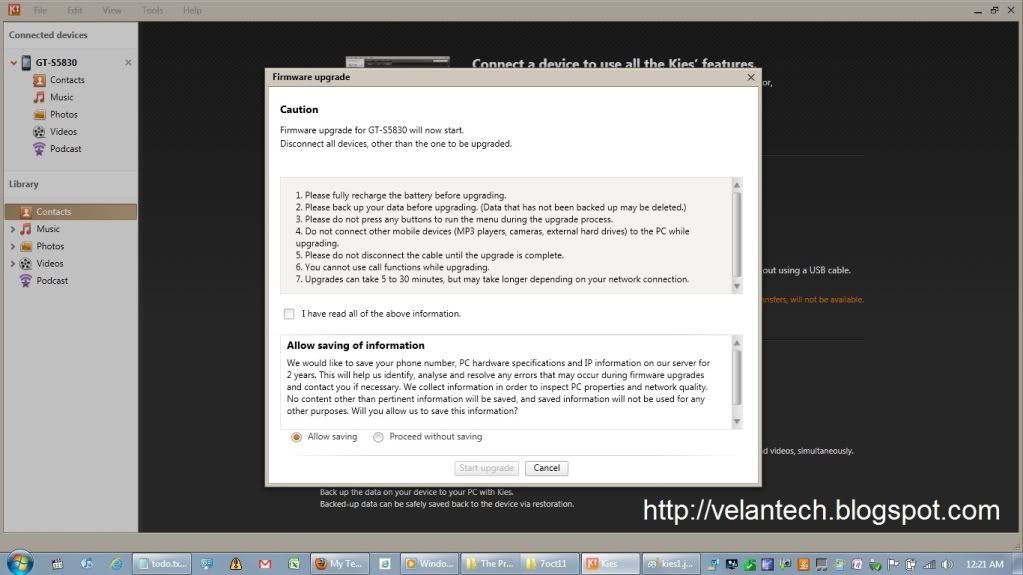This screenshot has width=1023, height=575.
Task: Switch to the Kies taskbar button
Action: click(x=610, y=564)
